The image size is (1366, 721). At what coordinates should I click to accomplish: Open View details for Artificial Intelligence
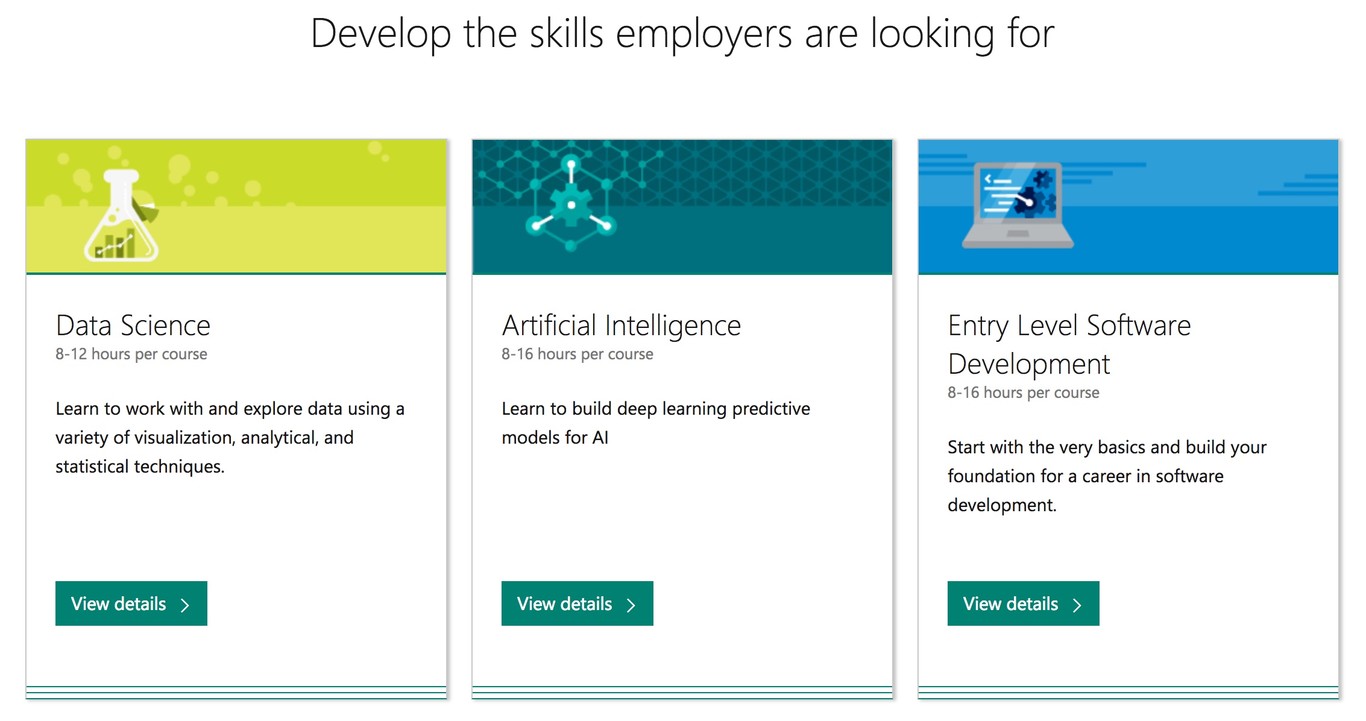(x=577, y=604)
